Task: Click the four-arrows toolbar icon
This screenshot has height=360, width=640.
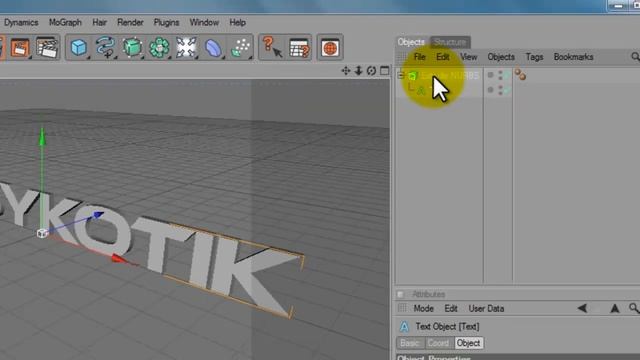Action: click(x=186, y=48)
